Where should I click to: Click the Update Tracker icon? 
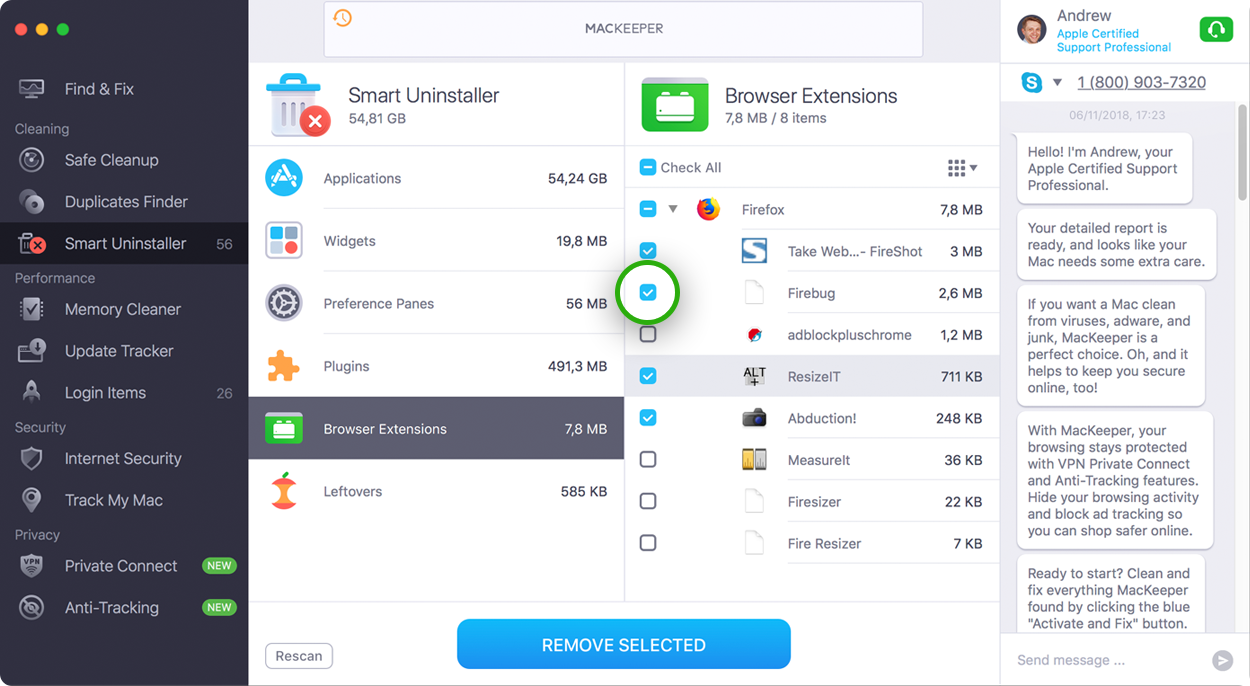click(32, 351)
